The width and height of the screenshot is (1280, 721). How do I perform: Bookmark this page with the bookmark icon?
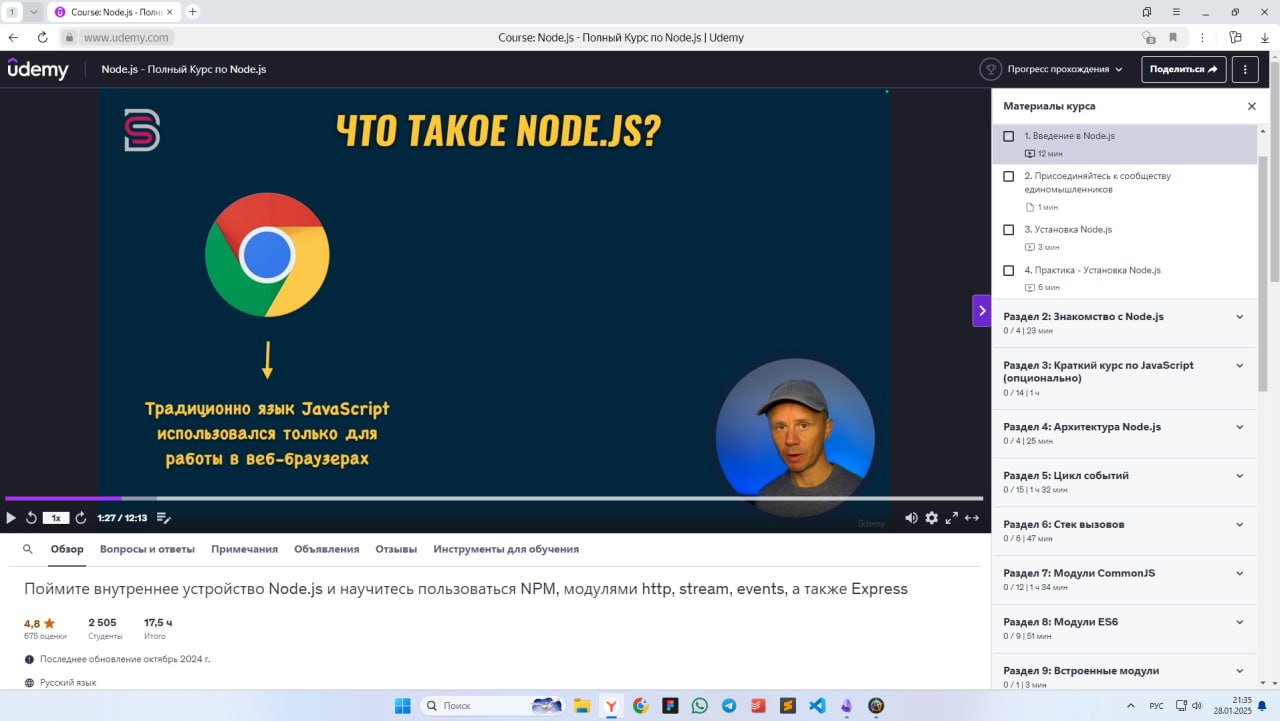click(1173, 37)
